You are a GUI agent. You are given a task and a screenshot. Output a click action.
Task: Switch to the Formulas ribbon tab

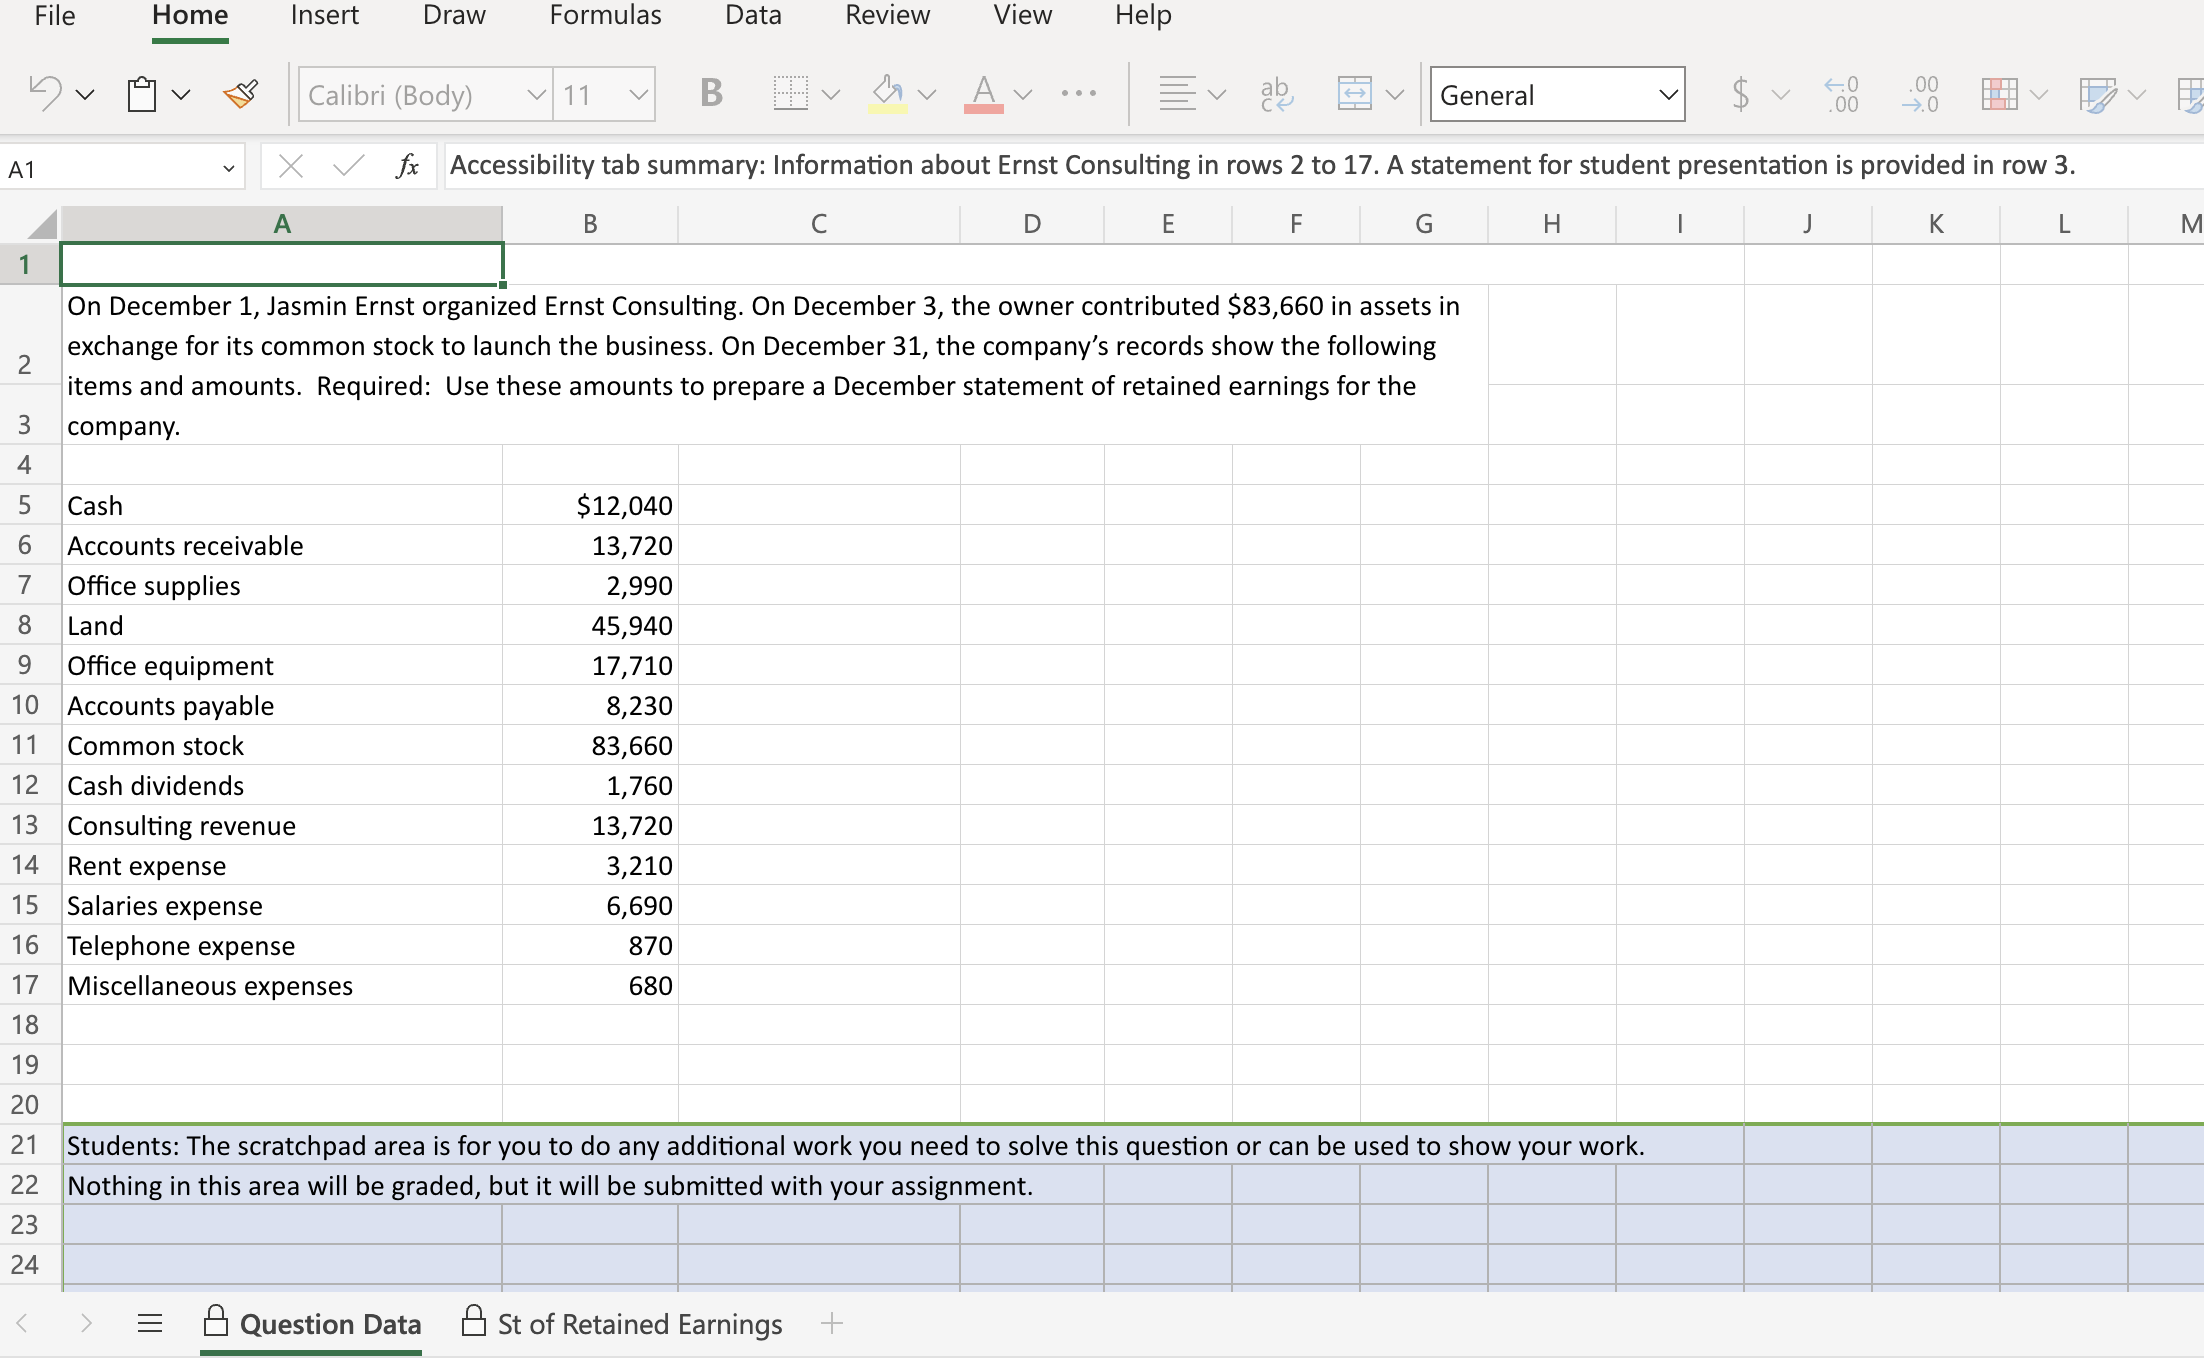pos(604,15)
